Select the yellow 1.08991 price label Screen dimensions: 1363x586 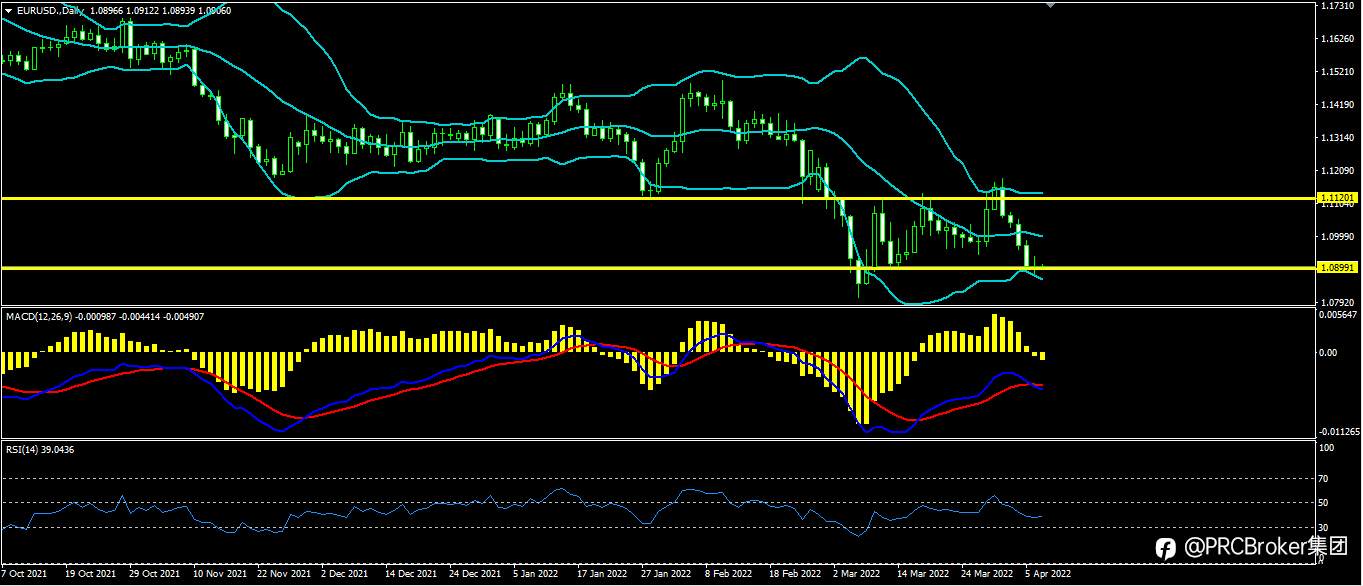(1337, 268)
